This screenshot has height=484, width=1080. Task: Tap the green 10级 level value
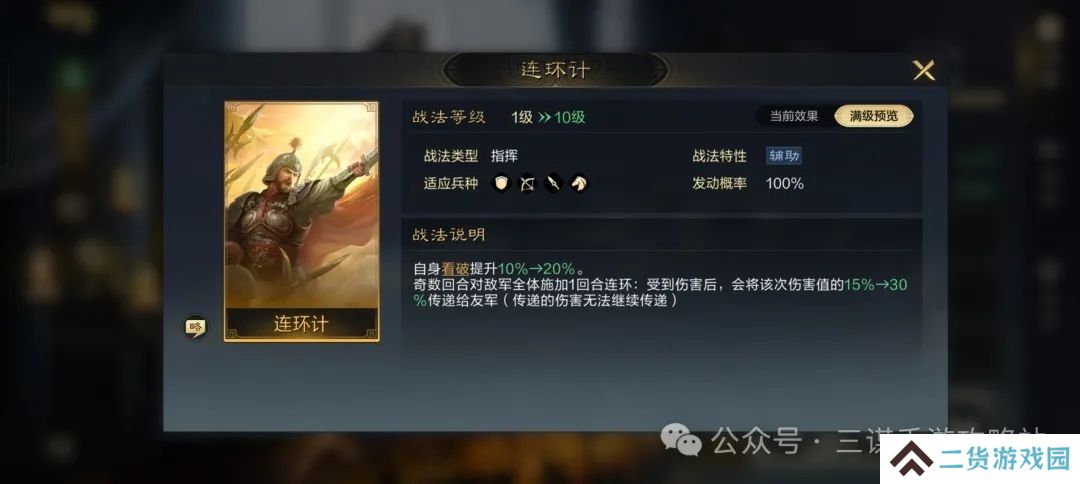(570, 117)
